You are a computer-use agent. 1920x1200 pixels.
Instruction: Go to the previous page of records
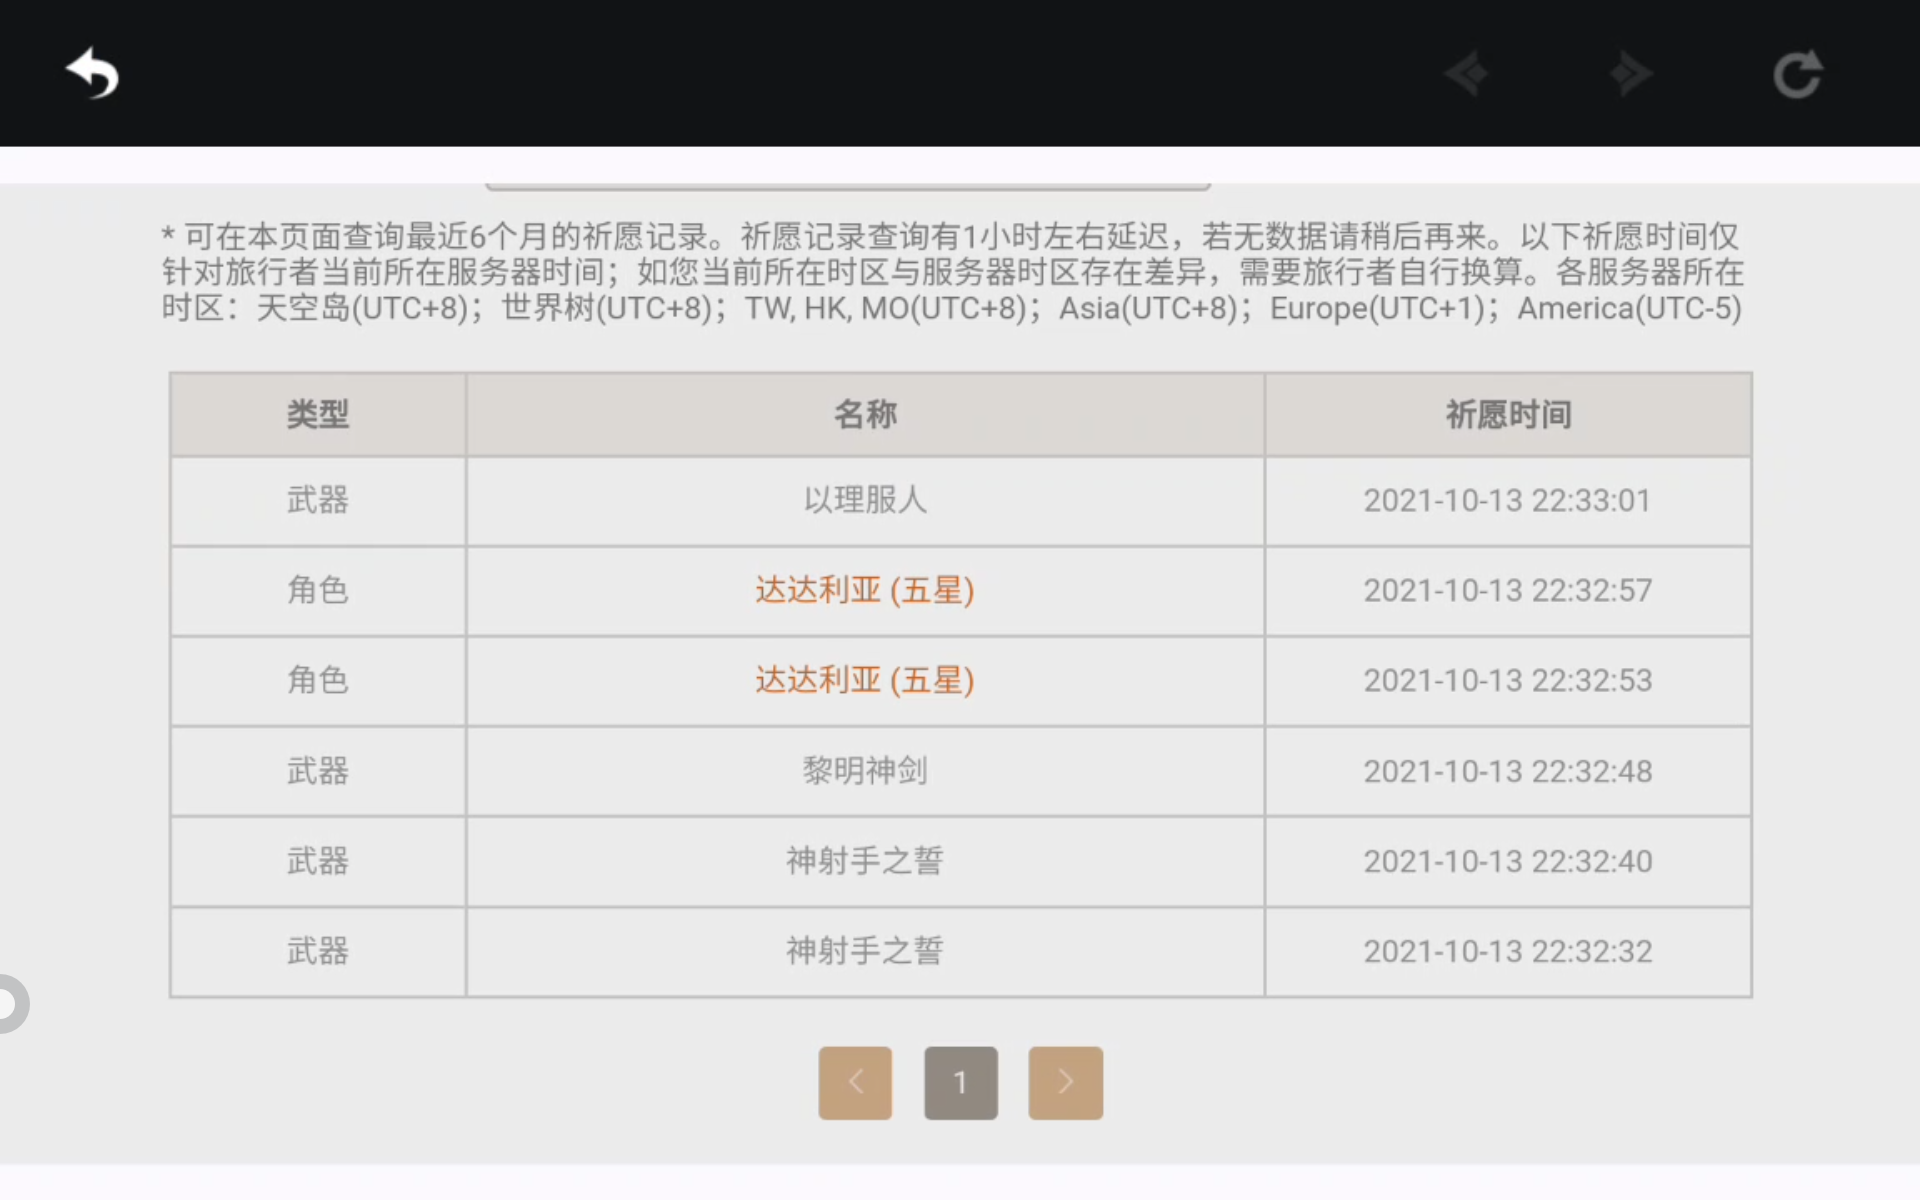[x=855, y=1082]
